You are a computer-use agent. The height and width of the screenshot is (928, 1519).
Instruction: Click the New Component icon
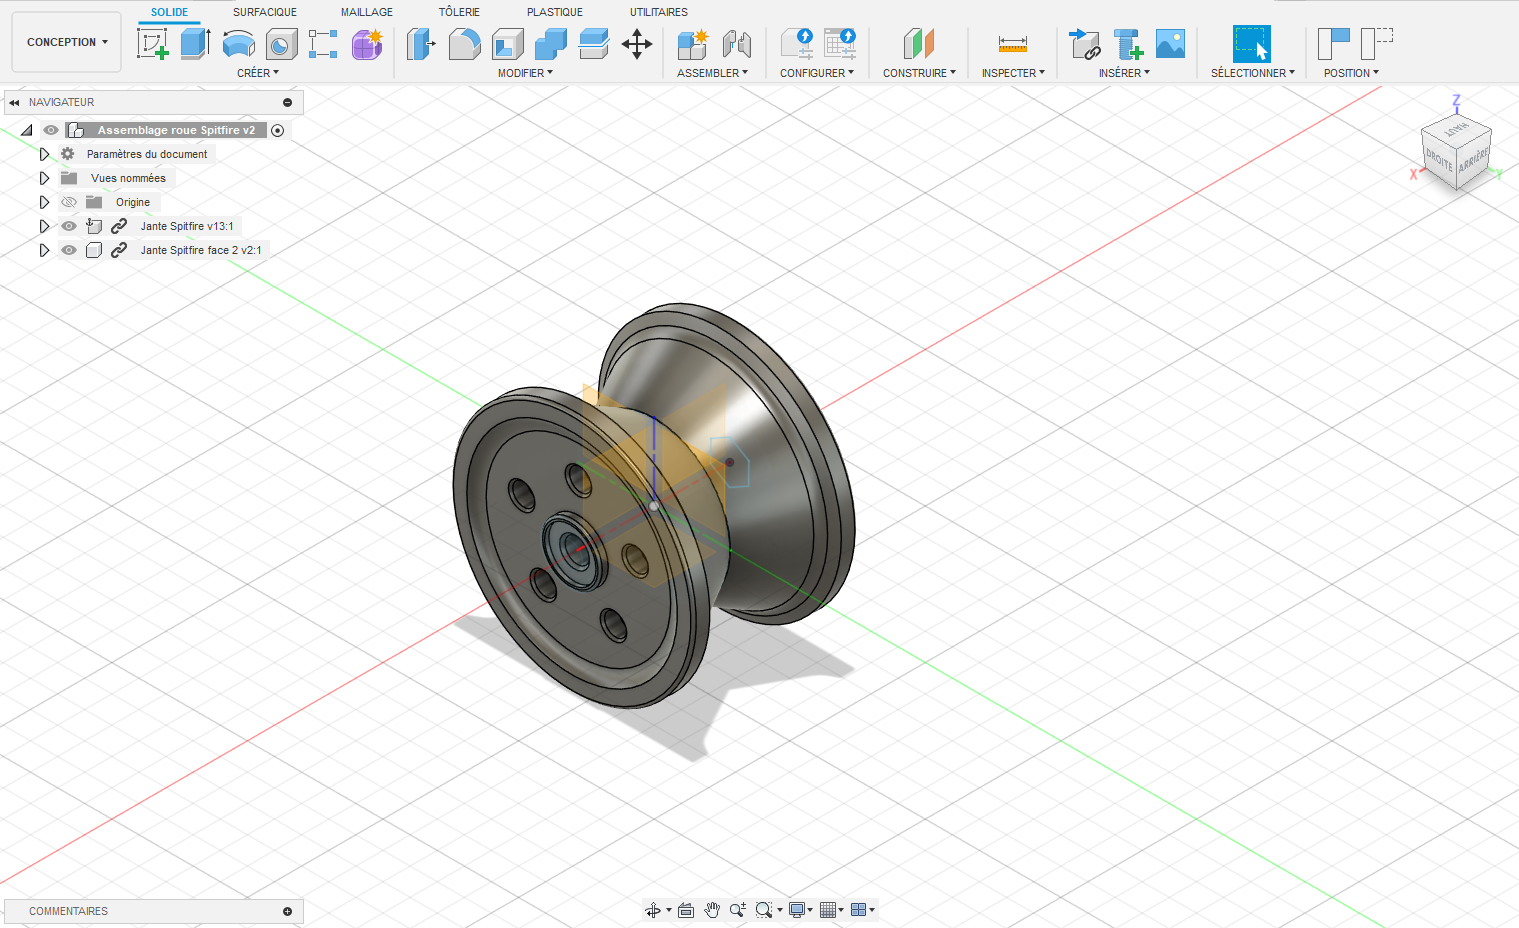692,44
